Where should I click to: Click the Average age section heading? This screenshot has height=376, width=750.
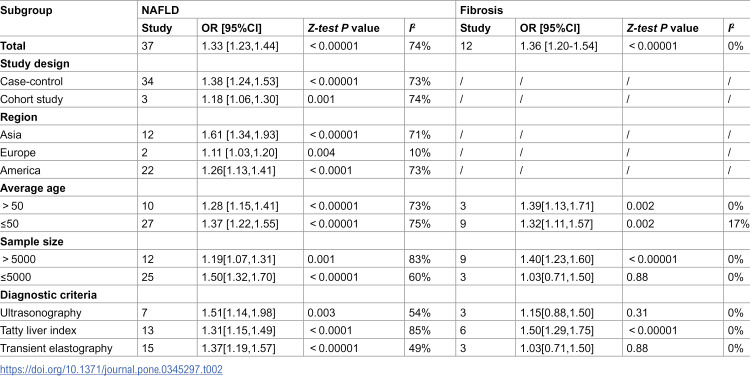(33, 188)
